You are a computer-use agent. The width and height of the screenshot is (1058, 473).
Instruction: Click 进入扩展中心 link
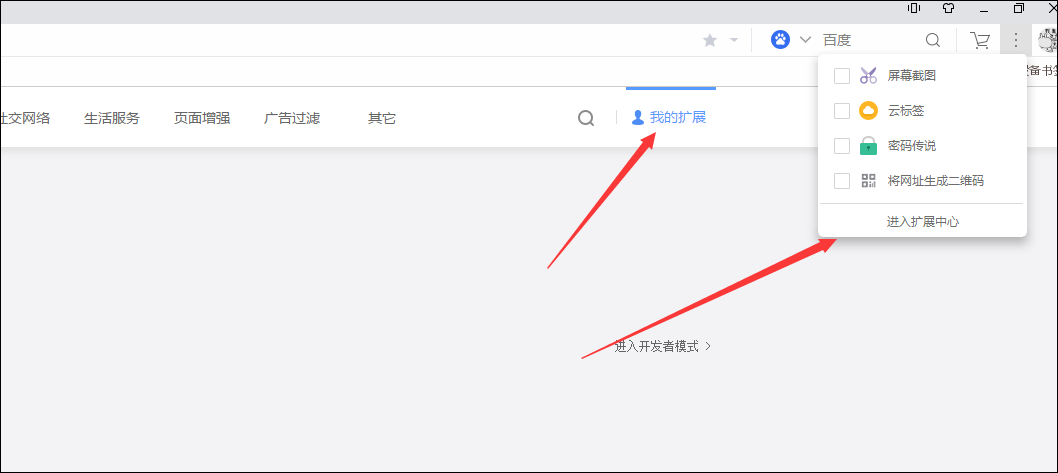(x=922, y=222)
